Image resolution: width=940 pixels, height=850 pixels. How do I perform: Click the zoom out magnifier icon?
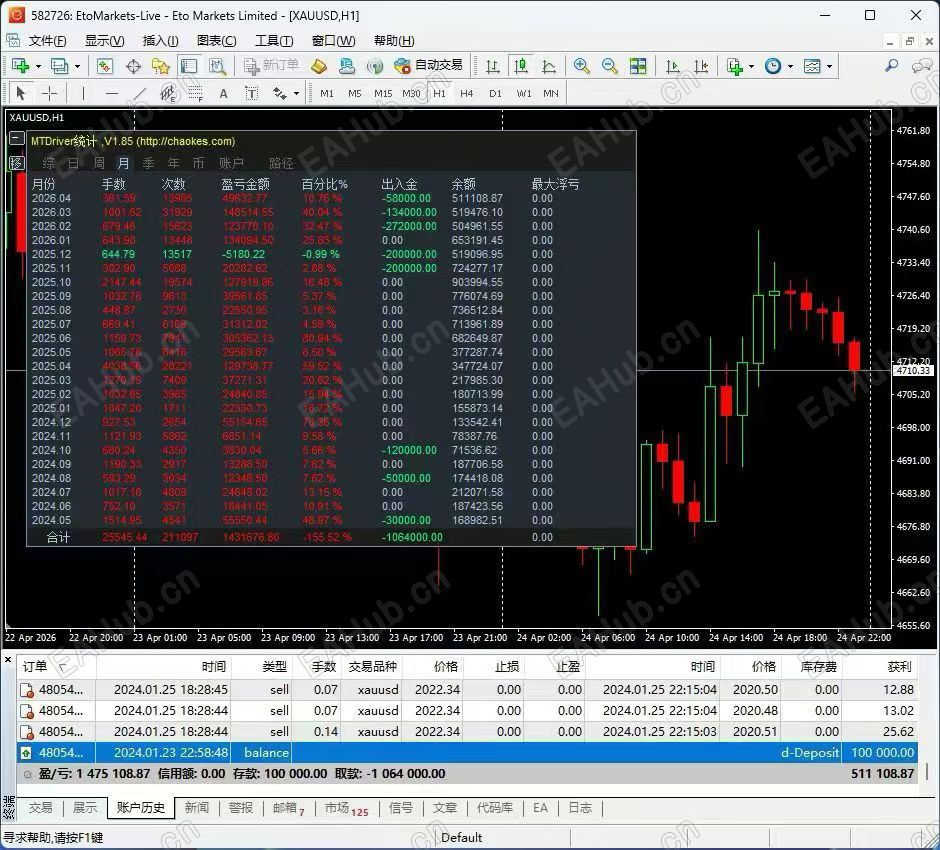pos(609,66)
